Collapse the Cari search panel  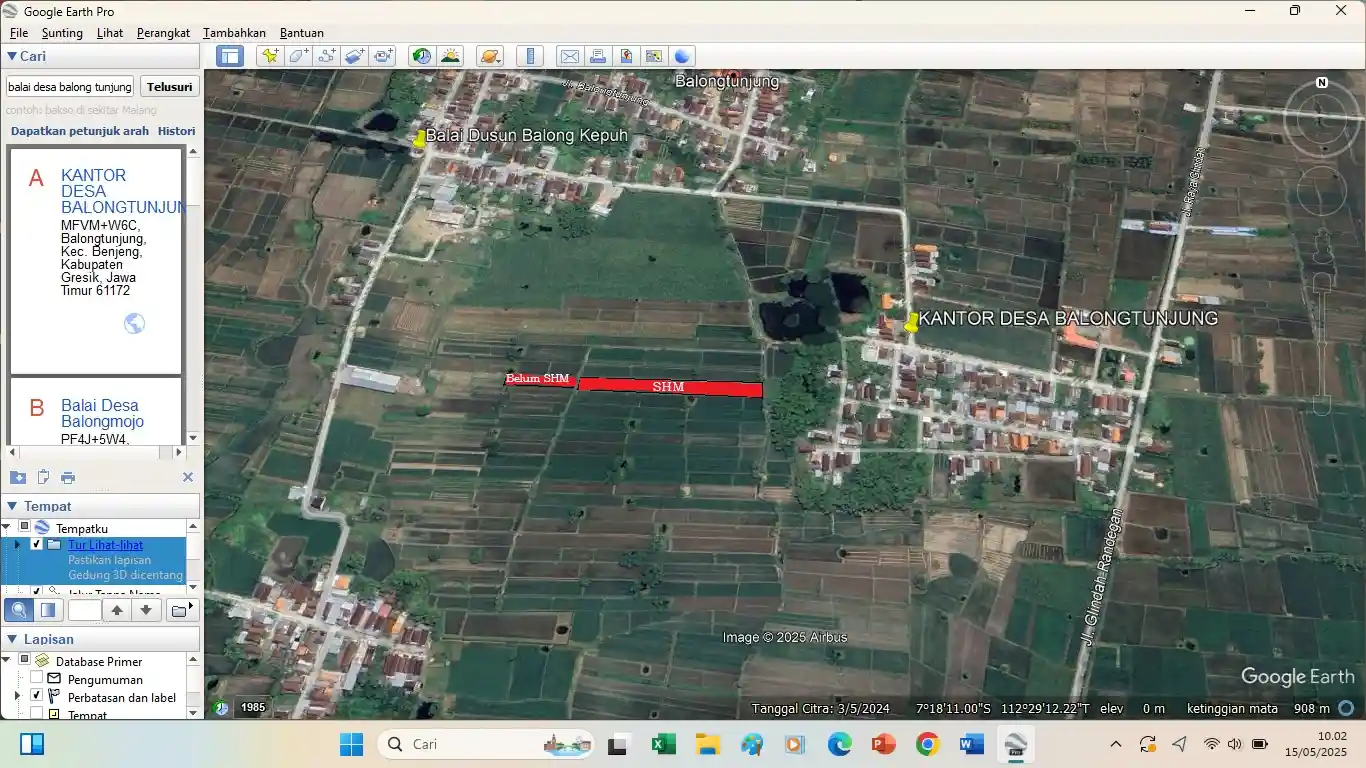click(11, 56)
